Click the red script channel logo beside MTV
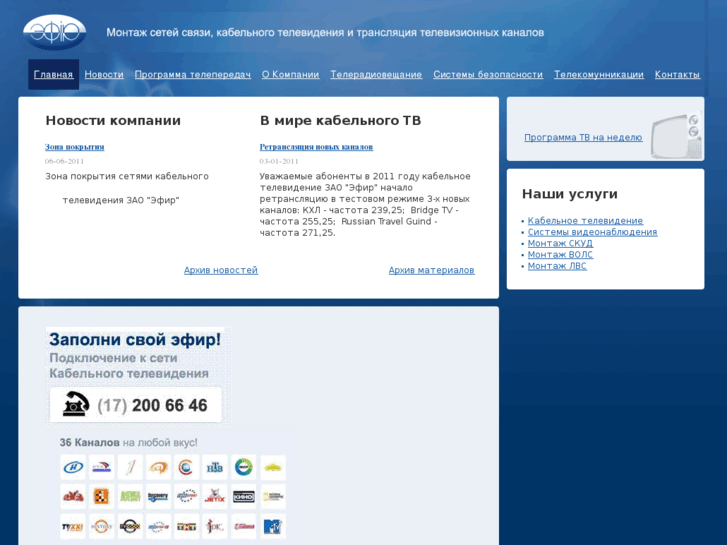Image resolution: width=727 pixels, height=545 pixels. coord(243,526)
